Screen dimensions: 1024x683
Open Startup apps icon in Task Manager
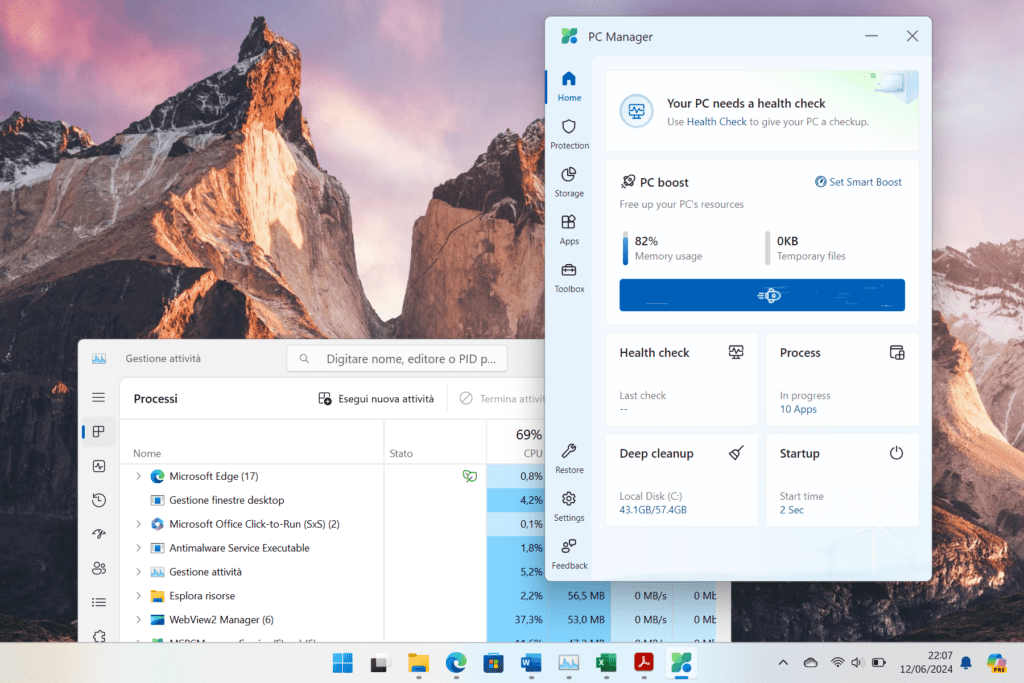pyautogui.click(x=99, y=534)
